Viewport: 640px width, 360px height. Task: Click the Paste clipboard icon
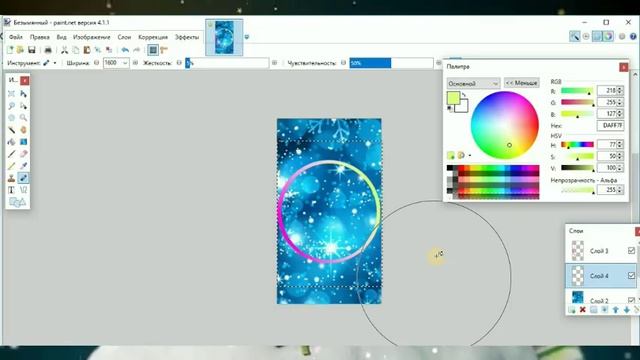87,50
